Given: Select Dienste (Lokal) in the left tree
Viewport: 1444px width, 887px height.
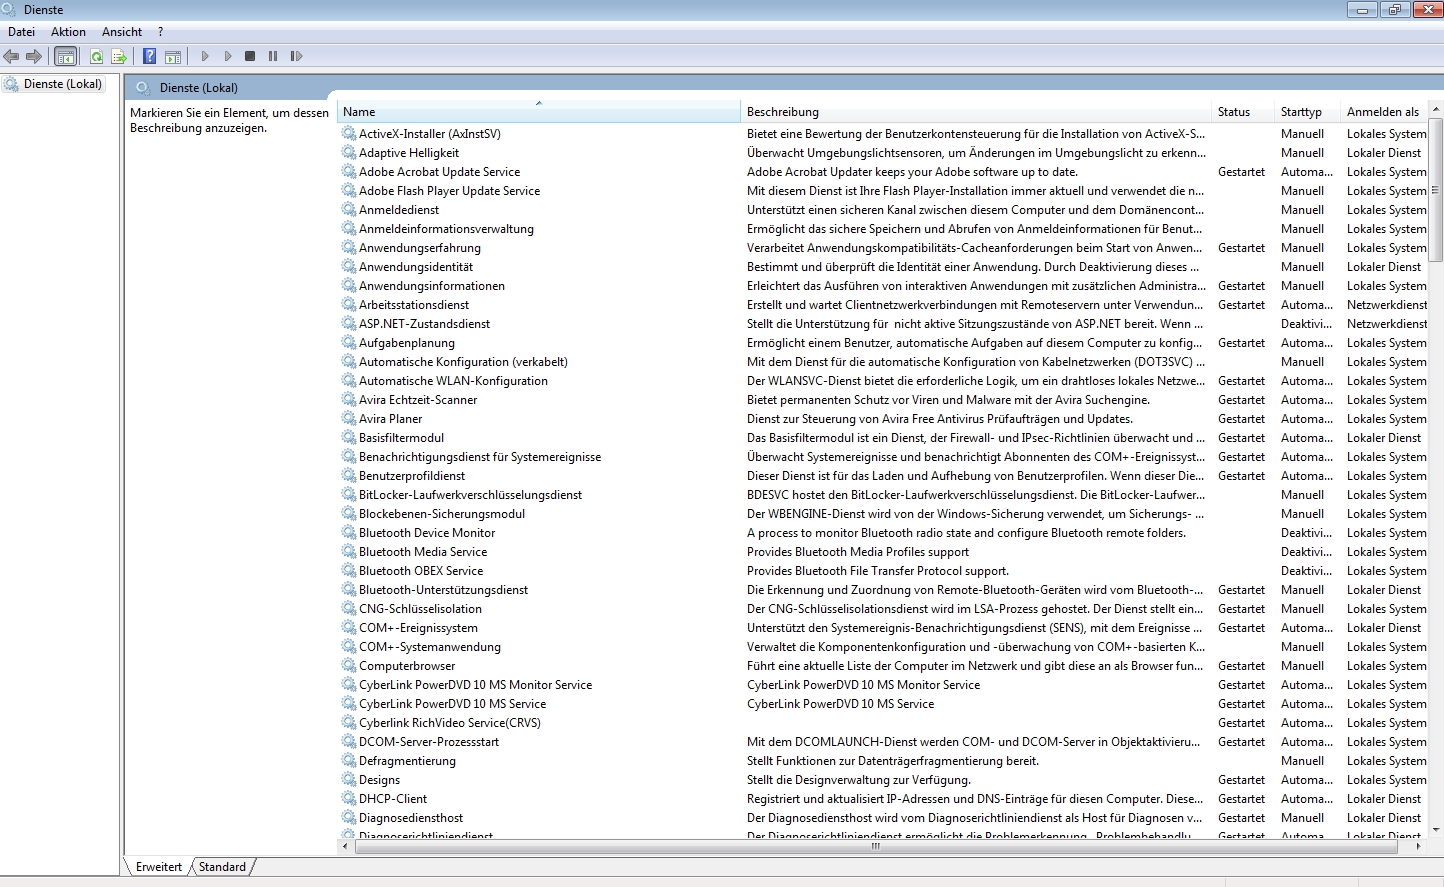Looking at the screenshot, I should [62, 84].
